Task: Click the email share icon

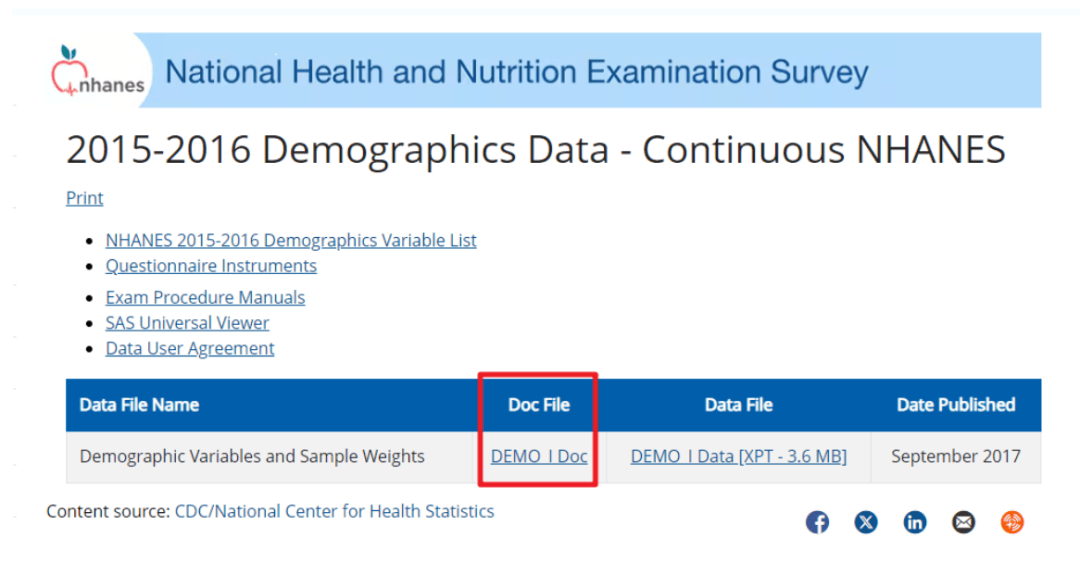Action: click(963, 522)
